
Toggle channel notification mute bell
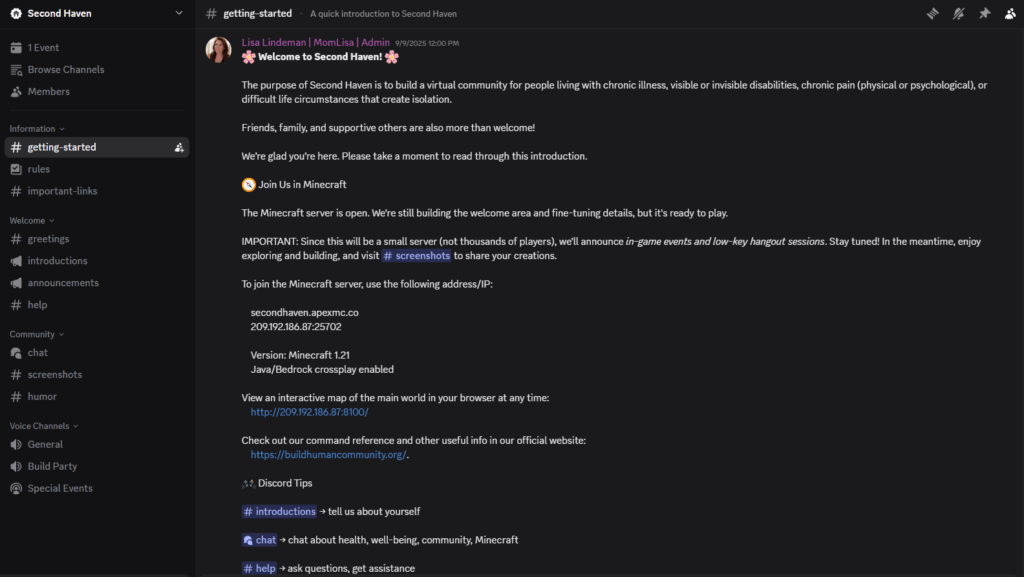tap(959, 13)
